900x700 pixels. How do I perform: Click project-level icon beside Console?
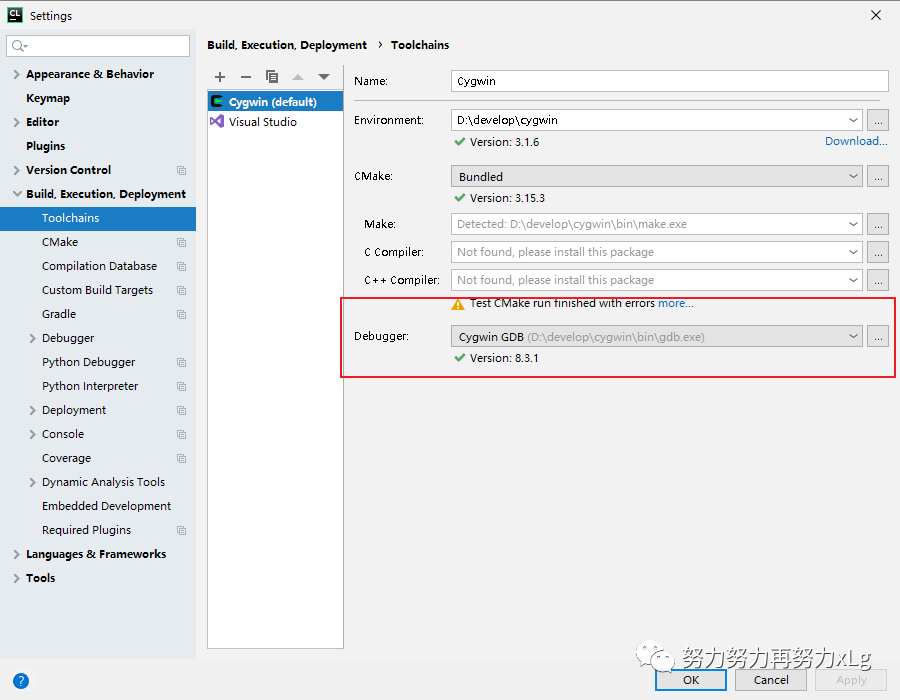click(x=181, y=435)
